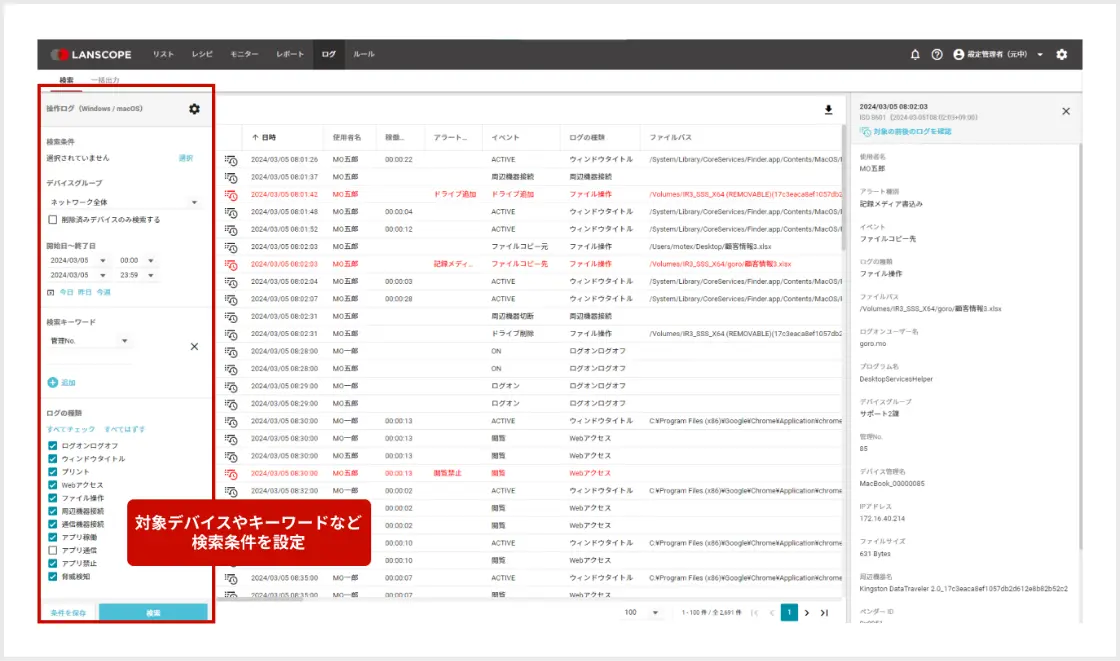Open the settings gear in top bar

(1061, 54)
